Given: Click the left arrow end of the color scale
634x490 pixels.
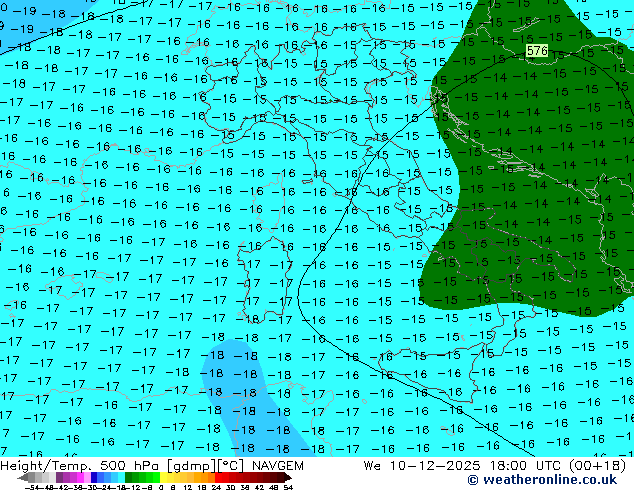Looking at the screenshot, I should pyautogui.click(x=22, y=477).
